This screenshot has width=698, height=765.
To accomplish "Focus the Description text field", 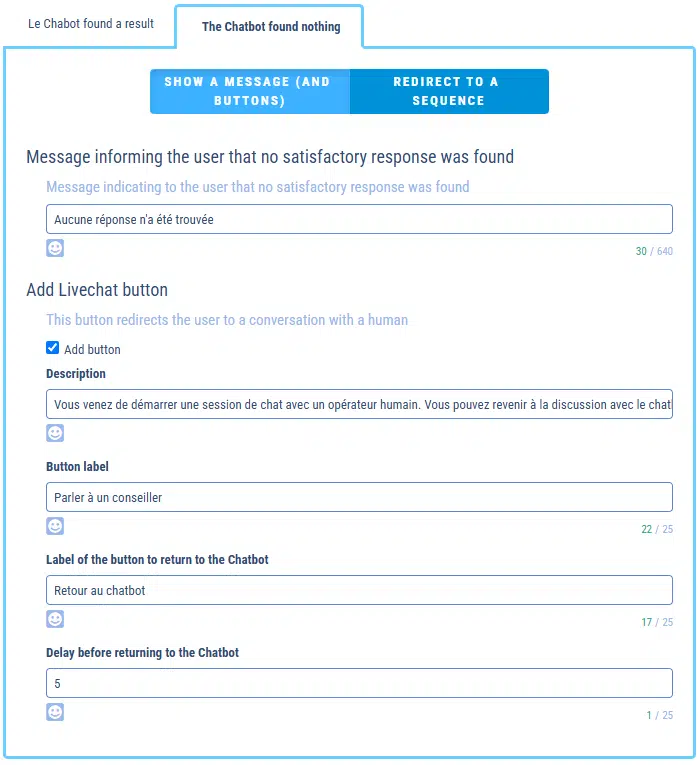I will [359, 405].
